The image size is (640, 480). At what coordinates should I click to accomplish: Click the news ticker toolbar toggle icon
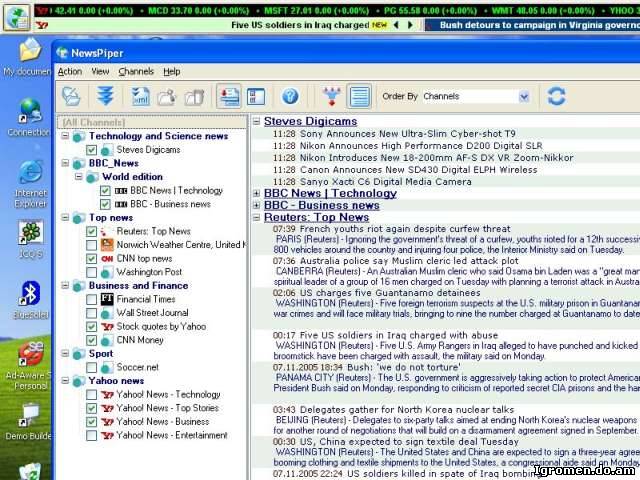(229, 96)
